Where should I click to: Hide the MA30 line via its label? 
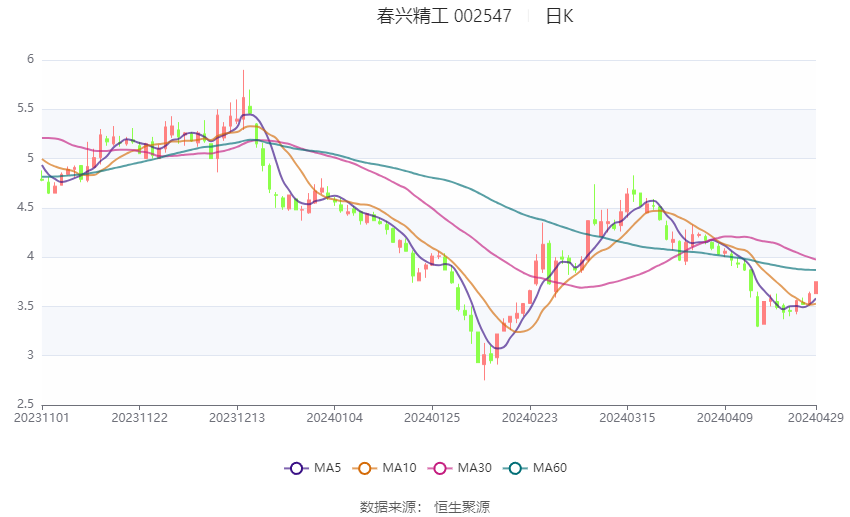(x=474, y=468)
